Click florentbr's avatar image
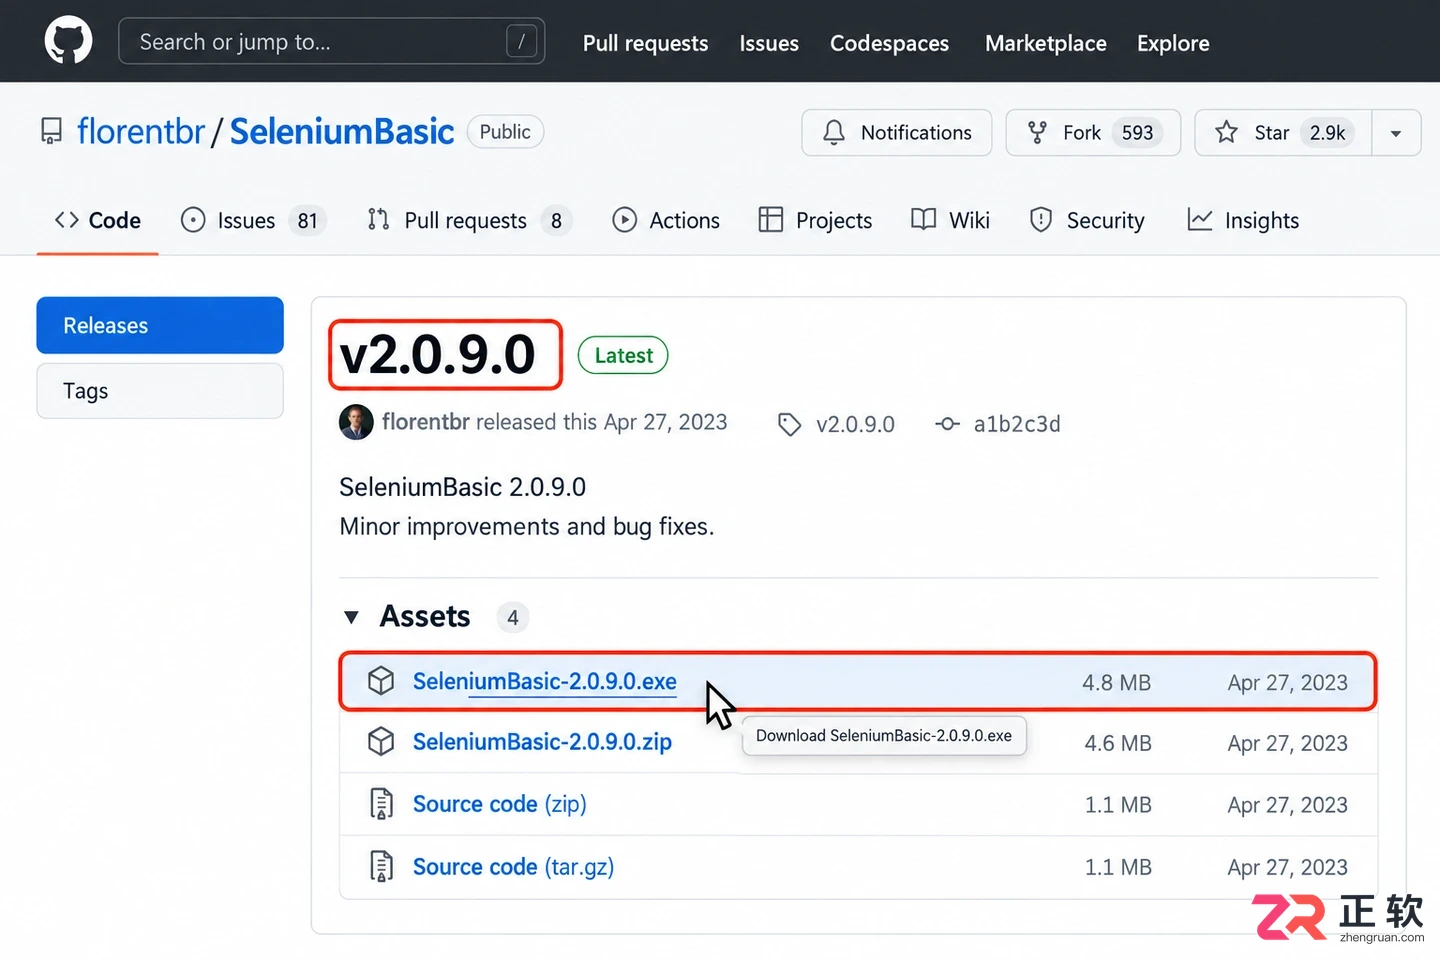The width and height of the screenshot is (1440, 960). [356, 422]
